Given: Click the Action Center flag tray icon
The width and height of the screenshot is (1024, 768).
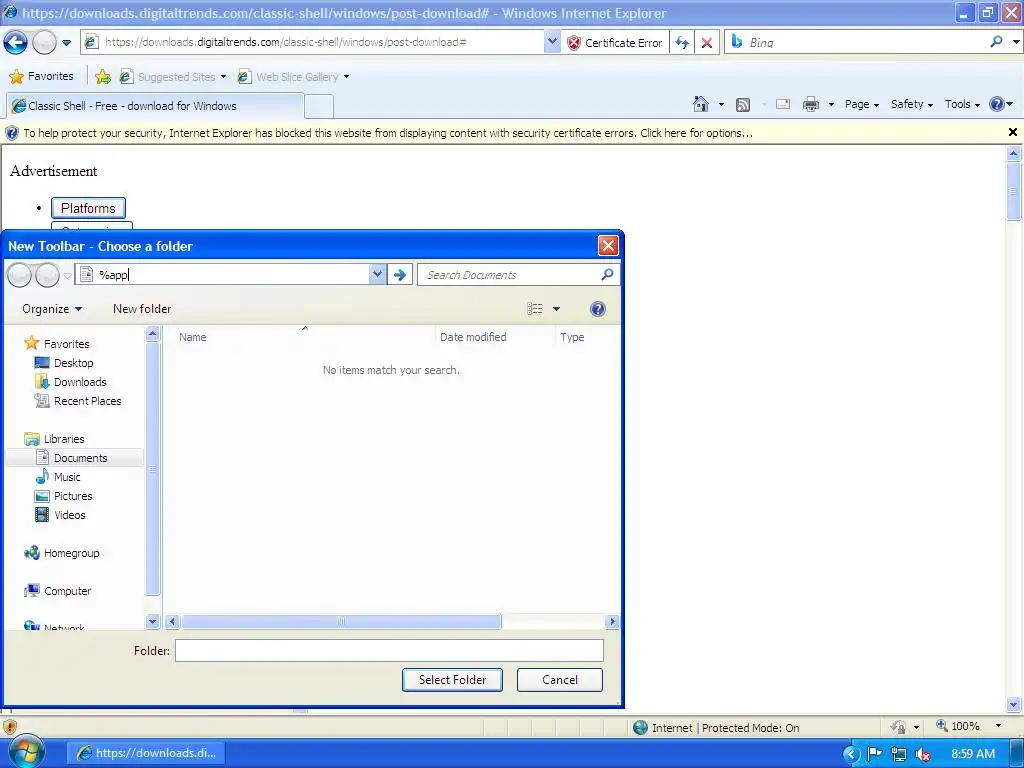Looking at the screenshot, I should [874, 753].
